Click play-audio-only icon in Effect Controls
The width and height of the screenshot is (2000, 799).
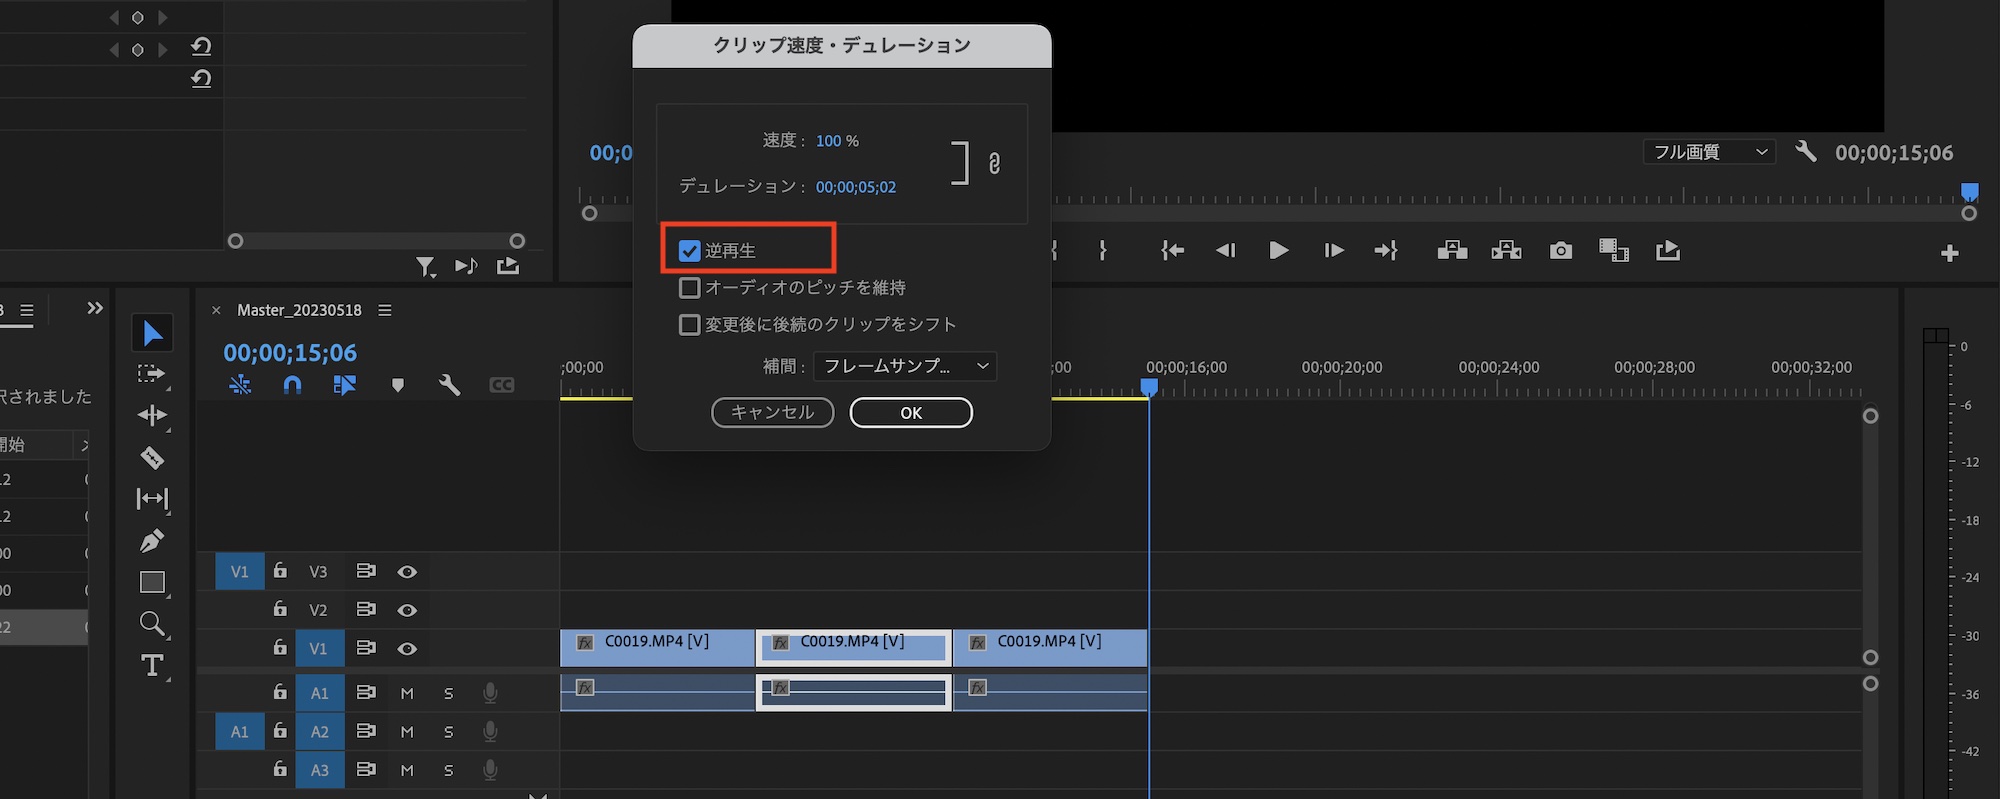tap(466, 266)
